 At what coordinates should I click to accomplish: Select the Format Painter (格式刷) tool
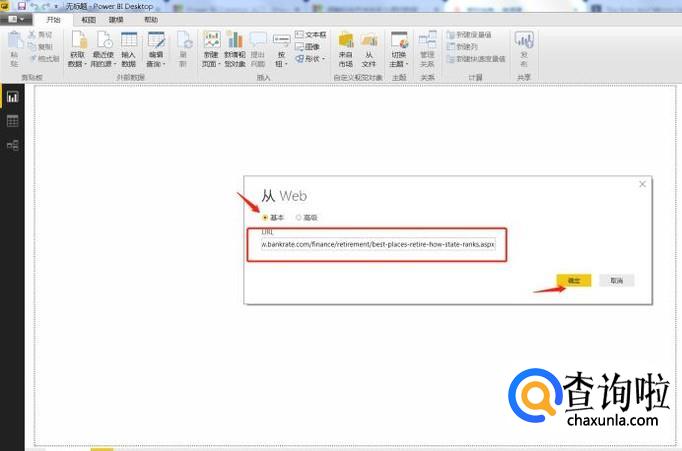(x=44, y=58)
